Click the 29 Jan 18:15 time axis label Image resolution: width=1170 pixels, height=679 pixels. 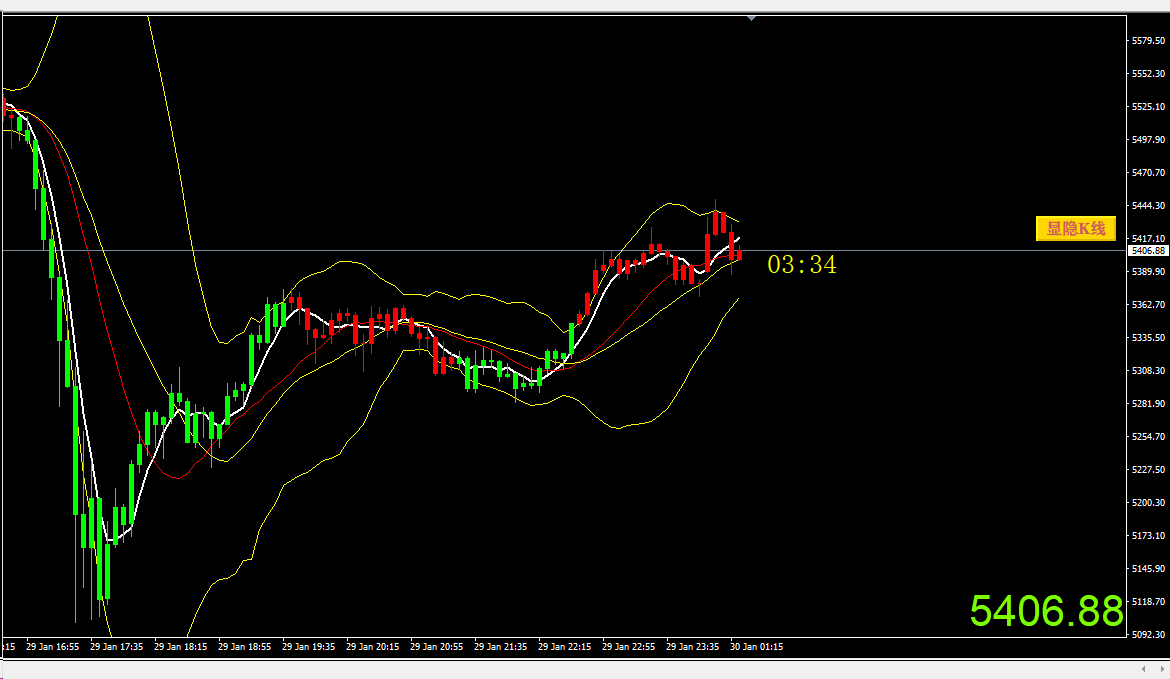(181, 647)
